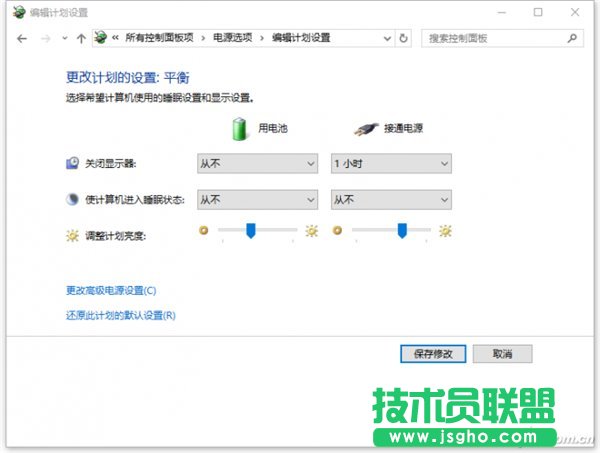Click the on-battery brightness slider thumb

[251, 231]
